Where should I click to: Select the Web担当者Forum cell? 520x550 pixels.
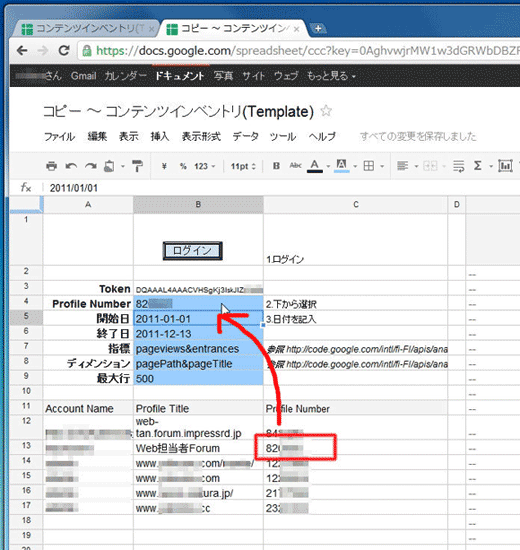pos(198,448)
